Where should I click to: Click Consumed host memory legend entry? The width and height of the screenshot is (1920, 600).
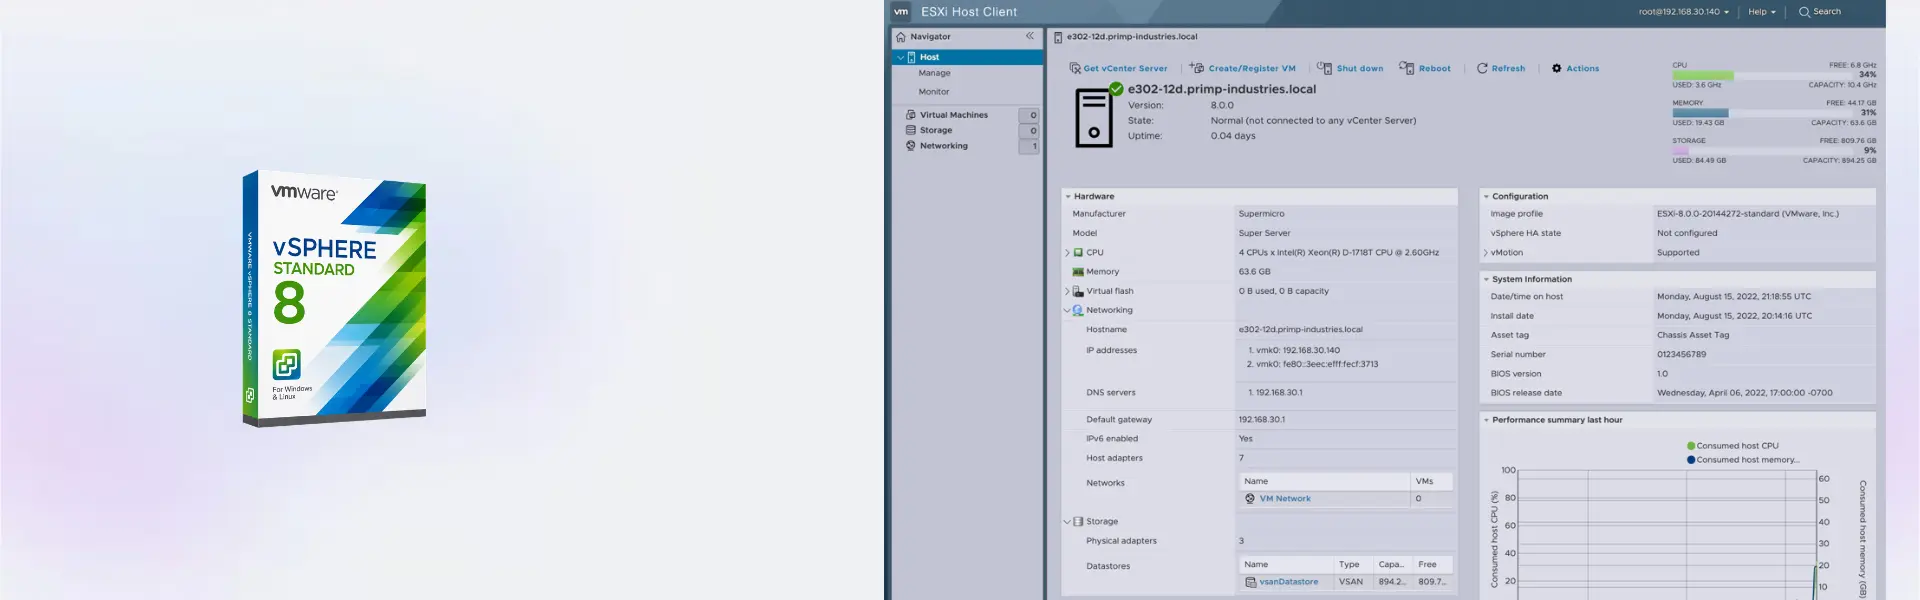click(x=1742, y=460)
